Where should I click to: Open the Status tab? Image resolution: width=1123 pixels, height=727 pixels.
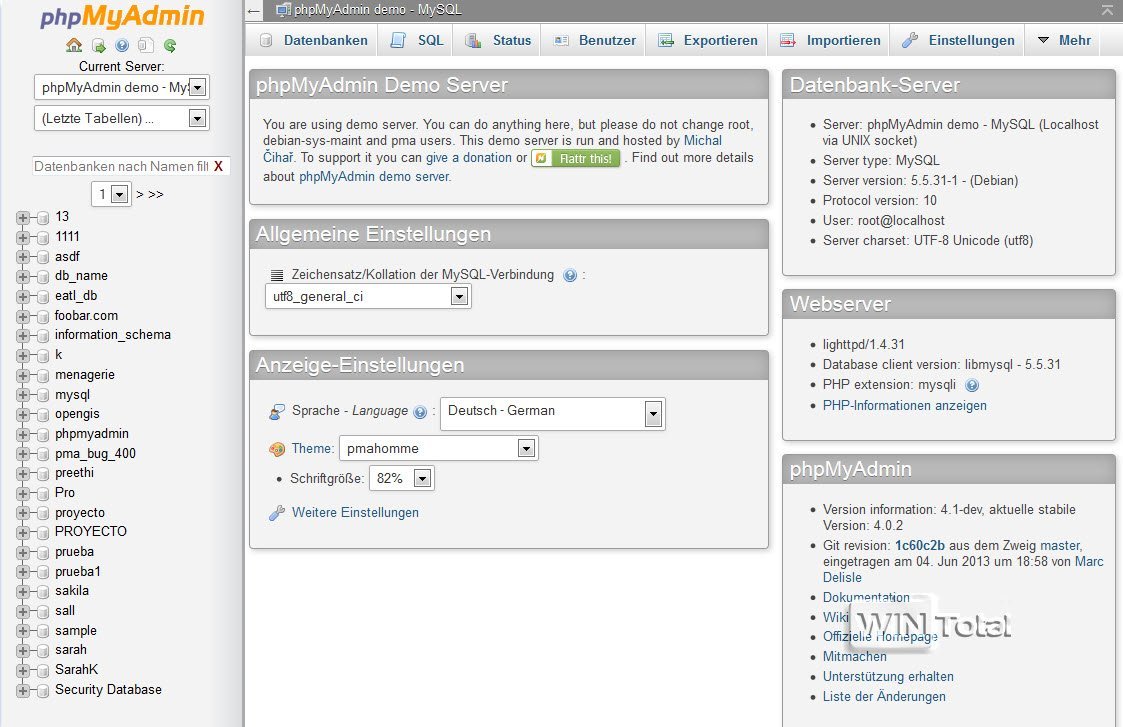click(498, 41)
